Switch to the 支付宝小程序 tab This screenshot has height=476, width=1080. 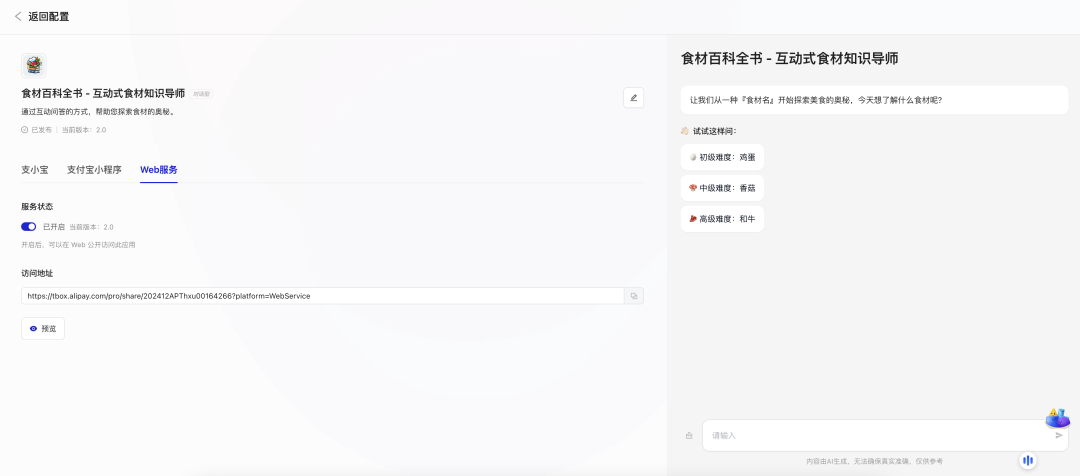coord(94,169)
